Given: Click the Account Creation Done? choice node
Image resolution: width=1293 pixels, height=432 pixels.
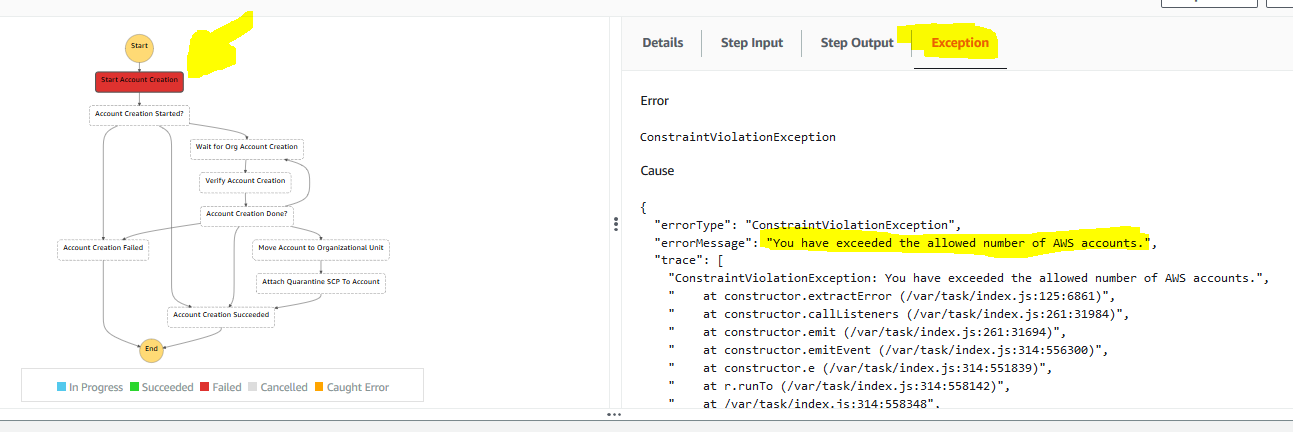Looking at the screenshot, I should click(246, 214).
